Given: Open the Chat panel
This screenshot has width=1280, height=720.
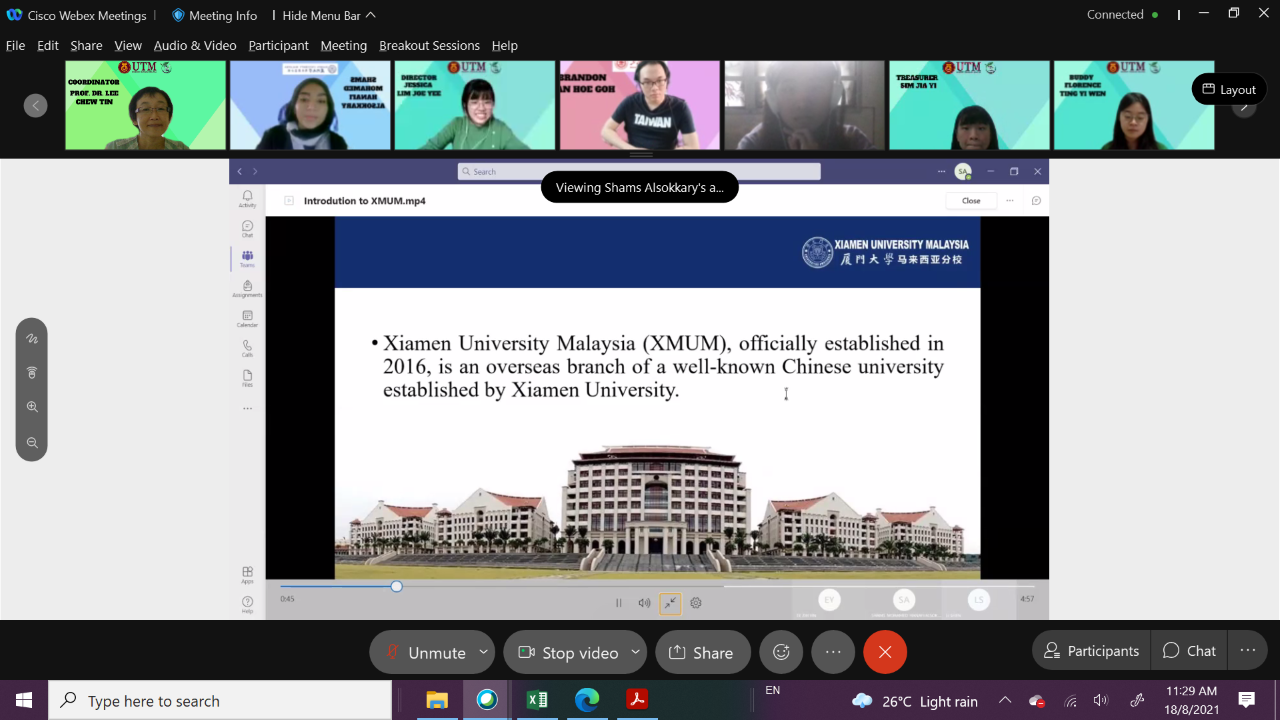Looking at the screenshot, I should 1190,651.
